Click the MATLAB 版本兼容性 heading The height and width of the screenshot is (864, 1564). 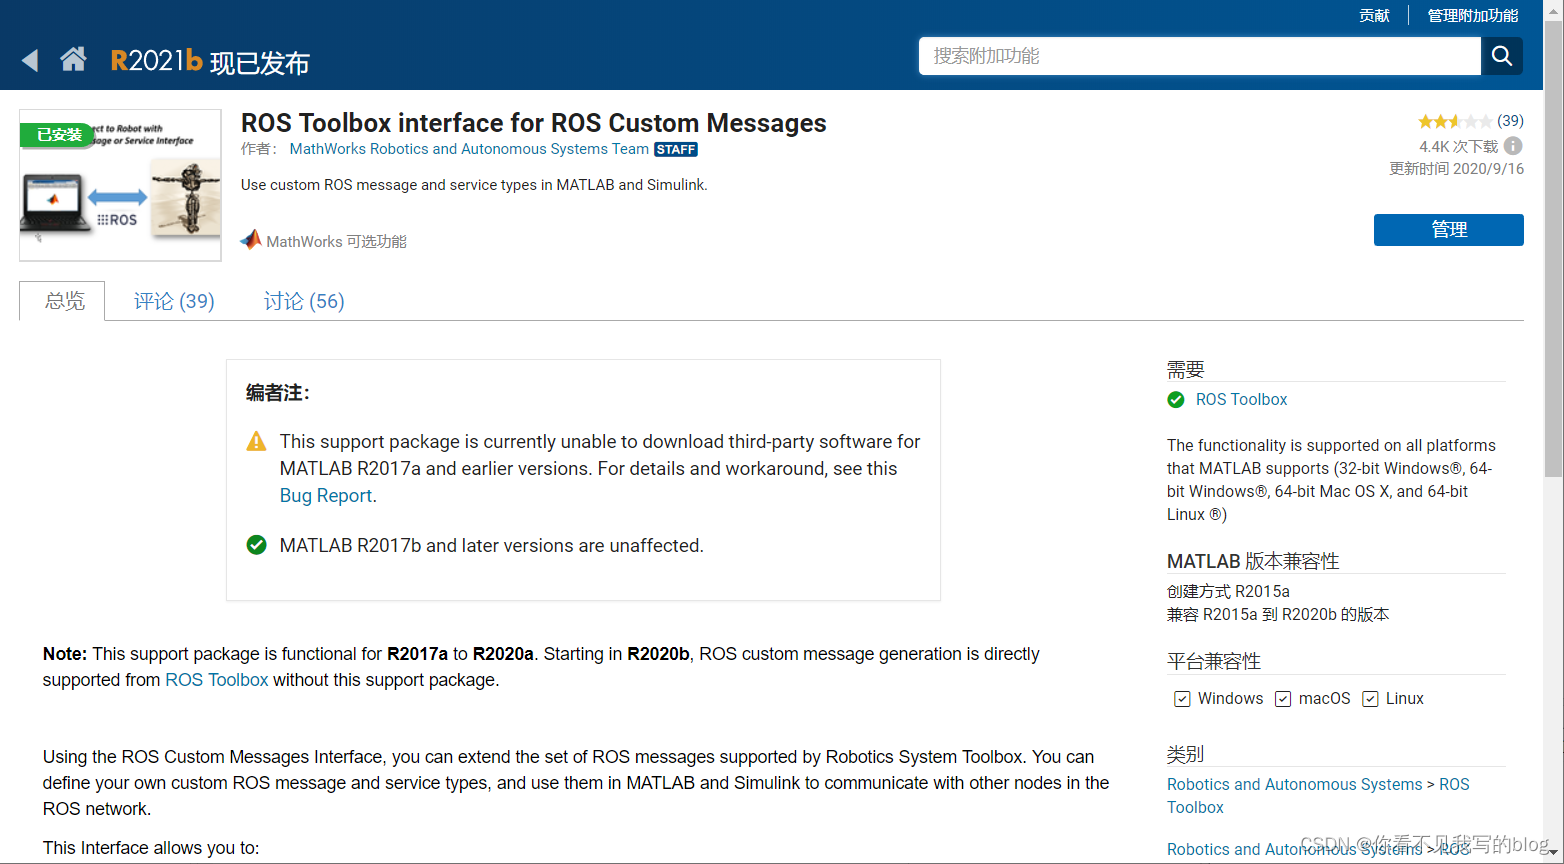[x=1253, y=561]
